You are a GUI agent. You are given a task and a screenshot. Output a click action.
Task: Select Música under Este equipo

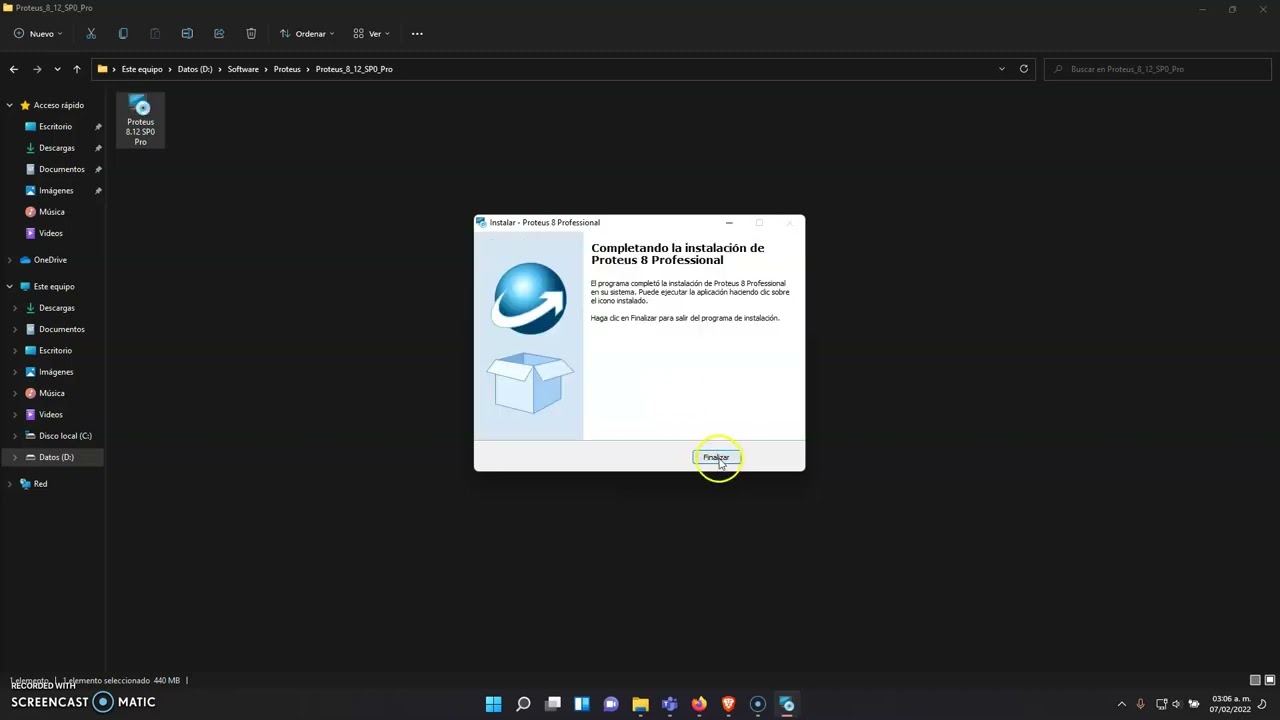[51, 393]
